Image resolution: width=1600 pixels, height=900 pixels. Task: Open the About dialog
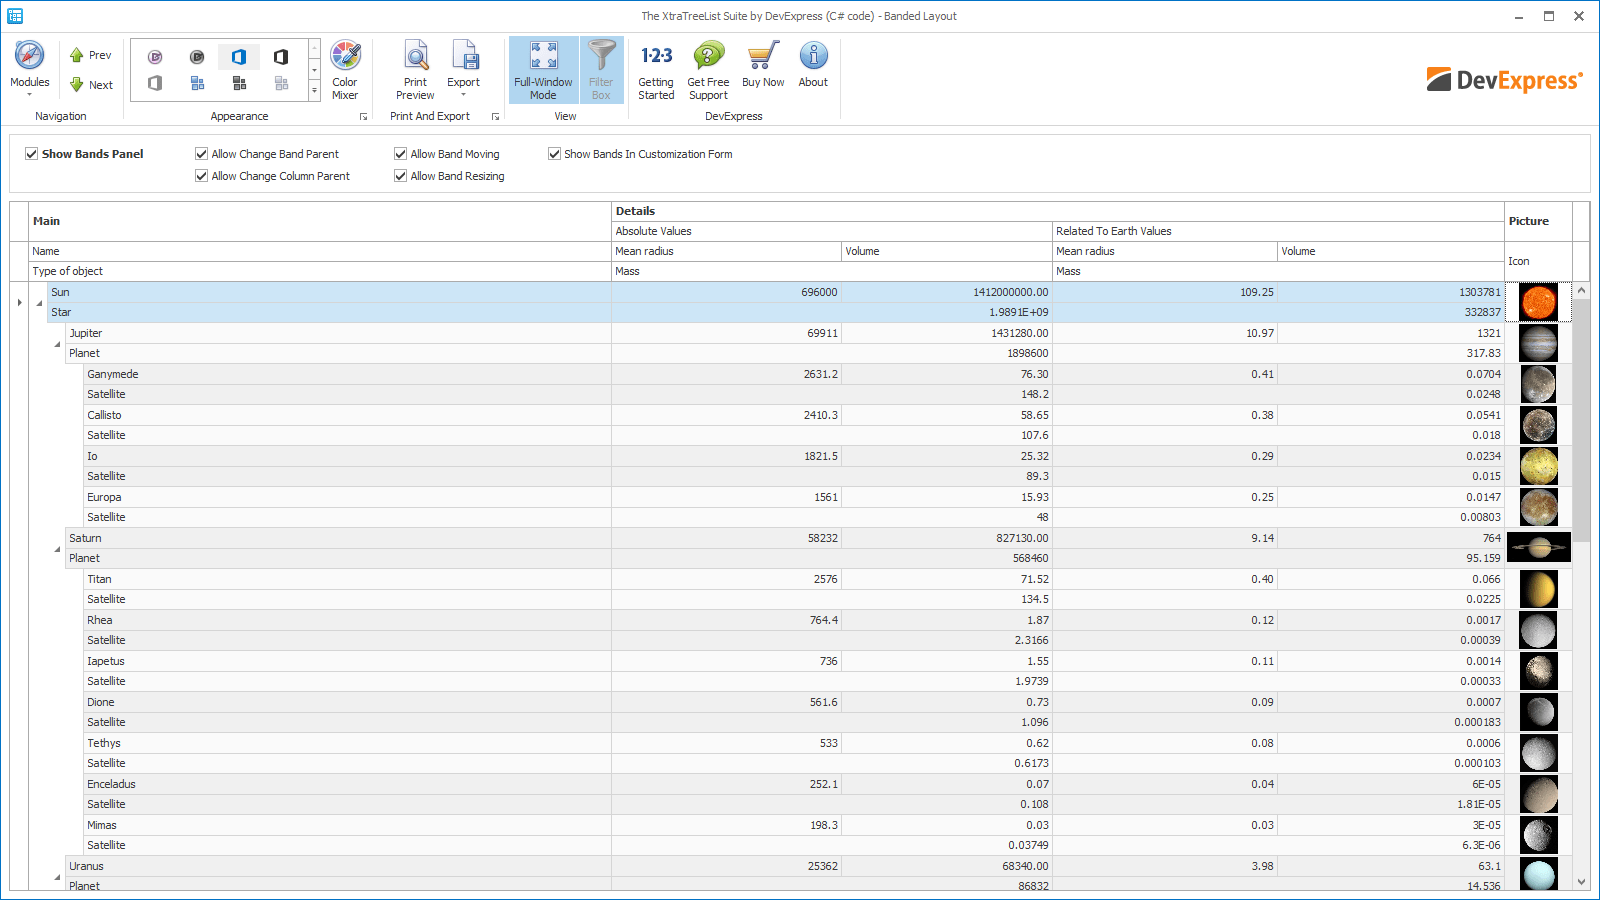tap(813, 65)
